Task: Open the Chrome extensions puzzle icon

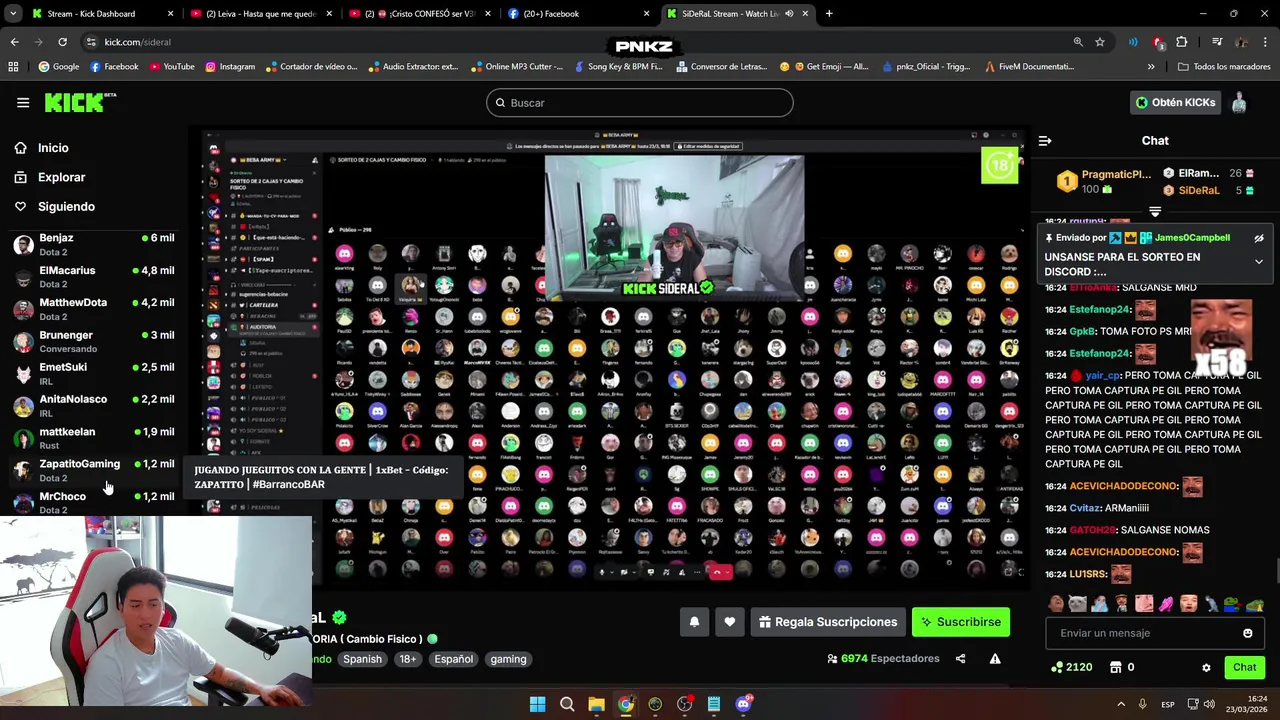Action: click(1182, 42)
